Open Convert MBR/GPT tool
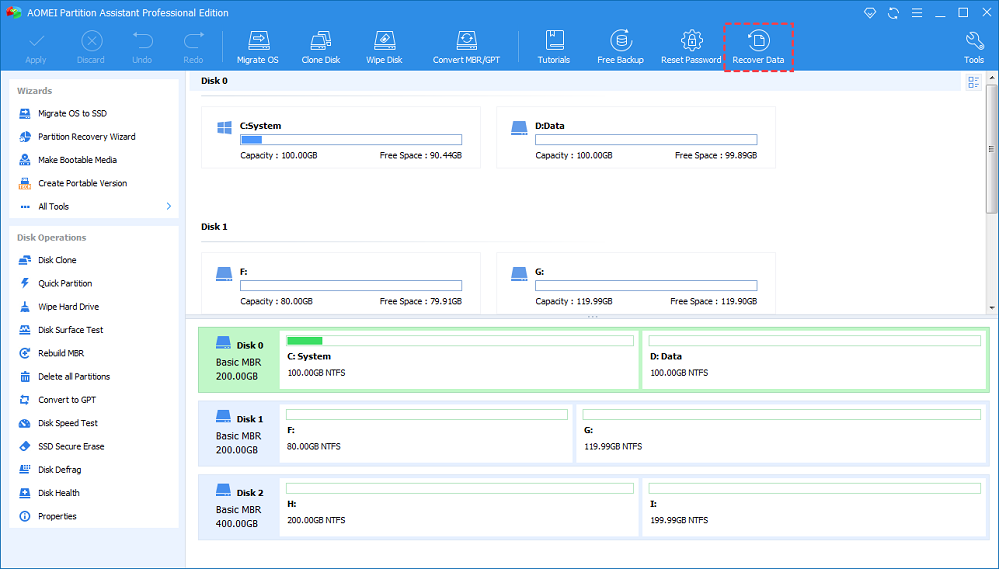 [466, 47]
